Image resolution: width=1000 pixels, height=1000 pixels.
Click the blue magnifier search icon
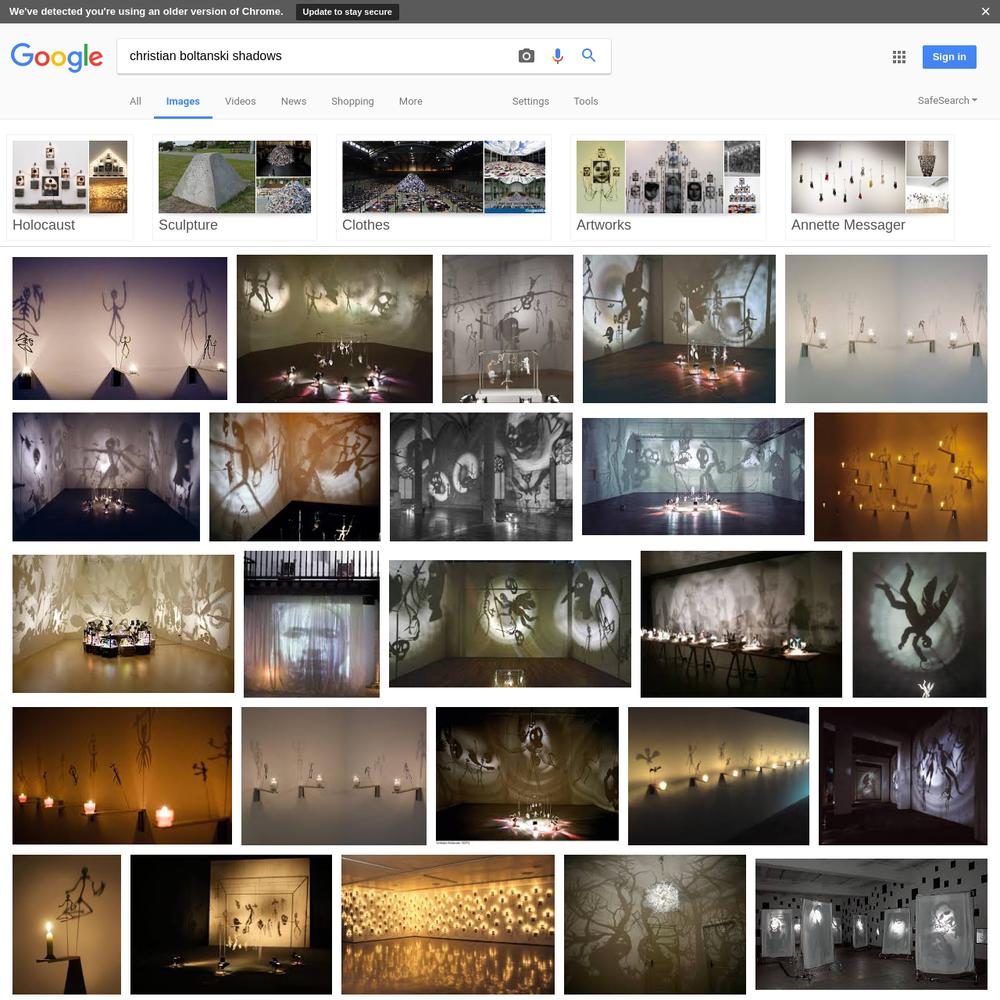[589, 55]
